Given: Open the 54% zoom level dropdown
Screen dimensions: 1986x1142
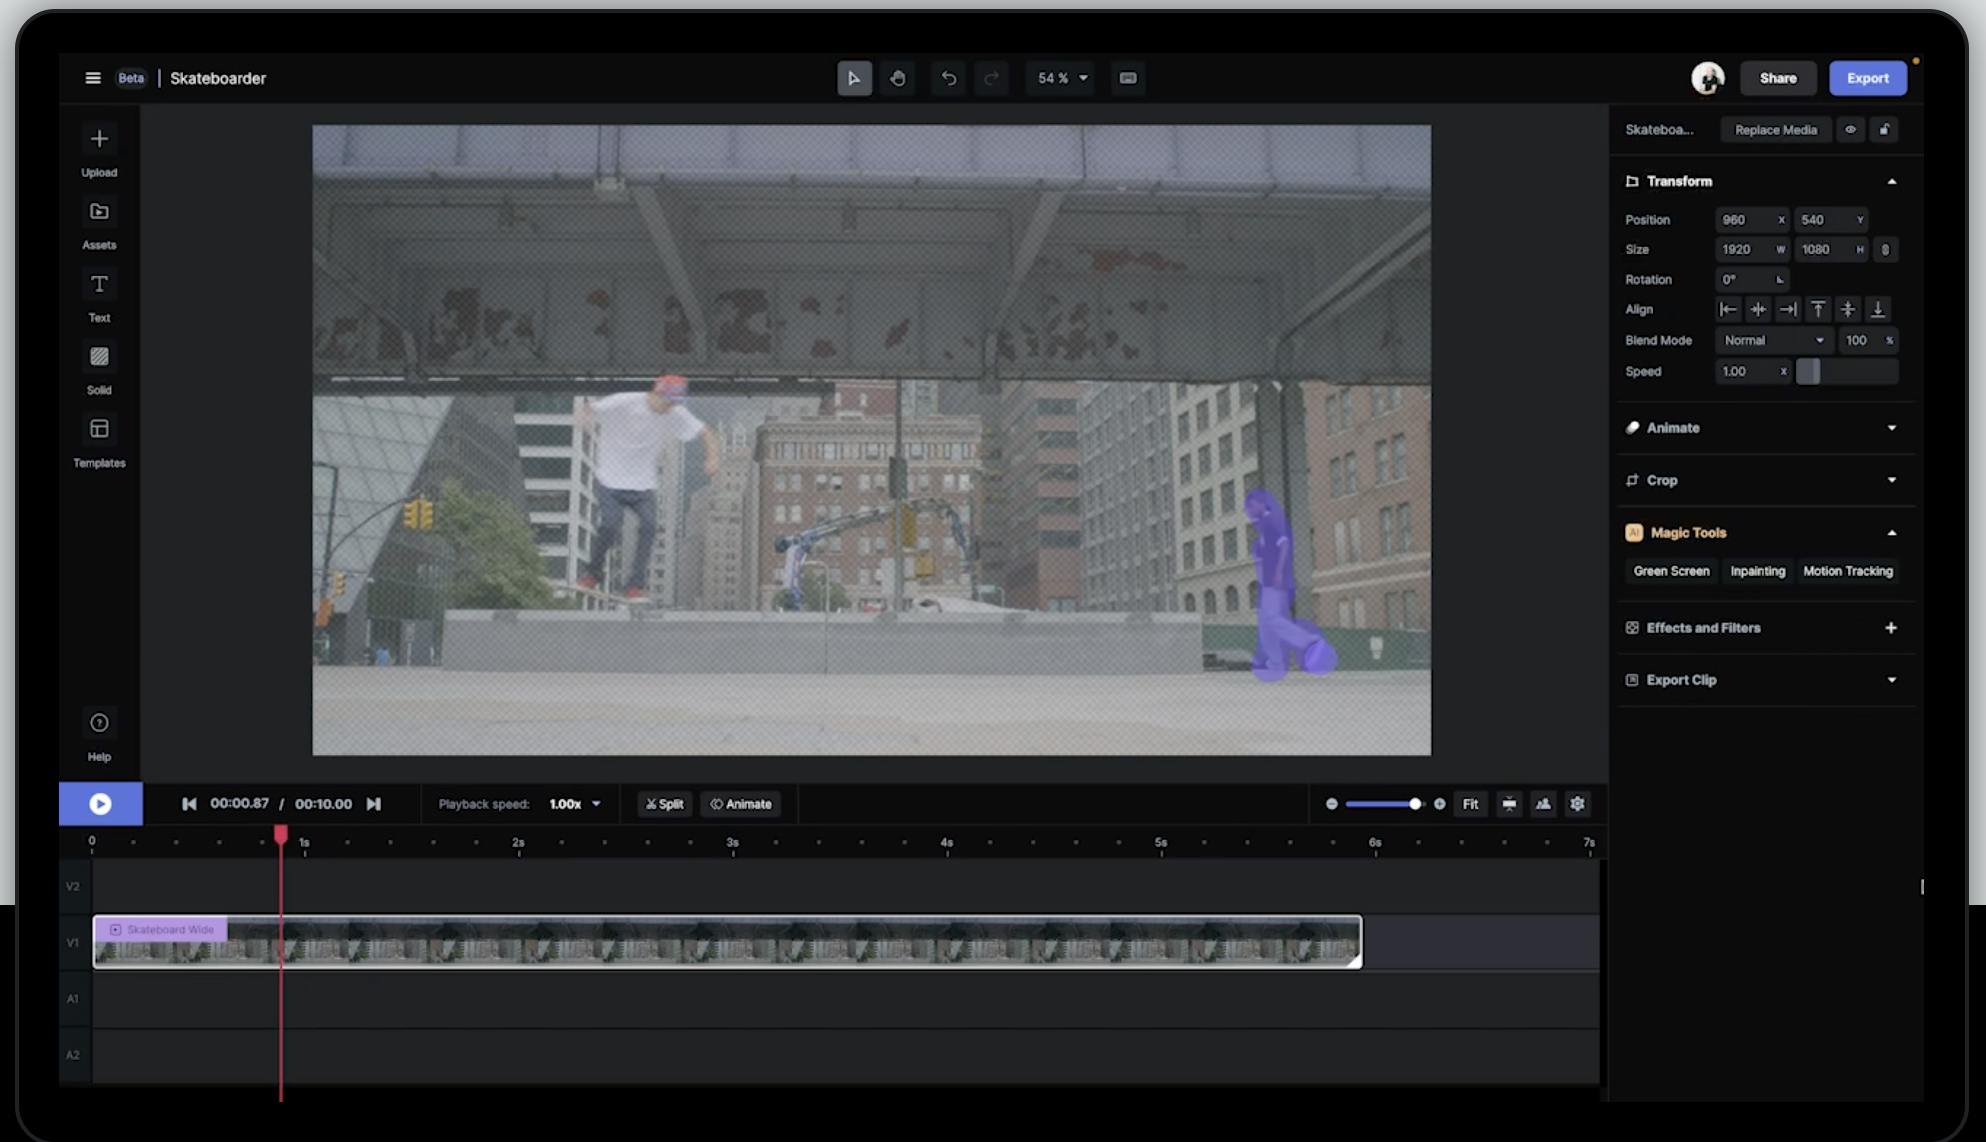Looking at the screenshot, I should coord(1061,78).
